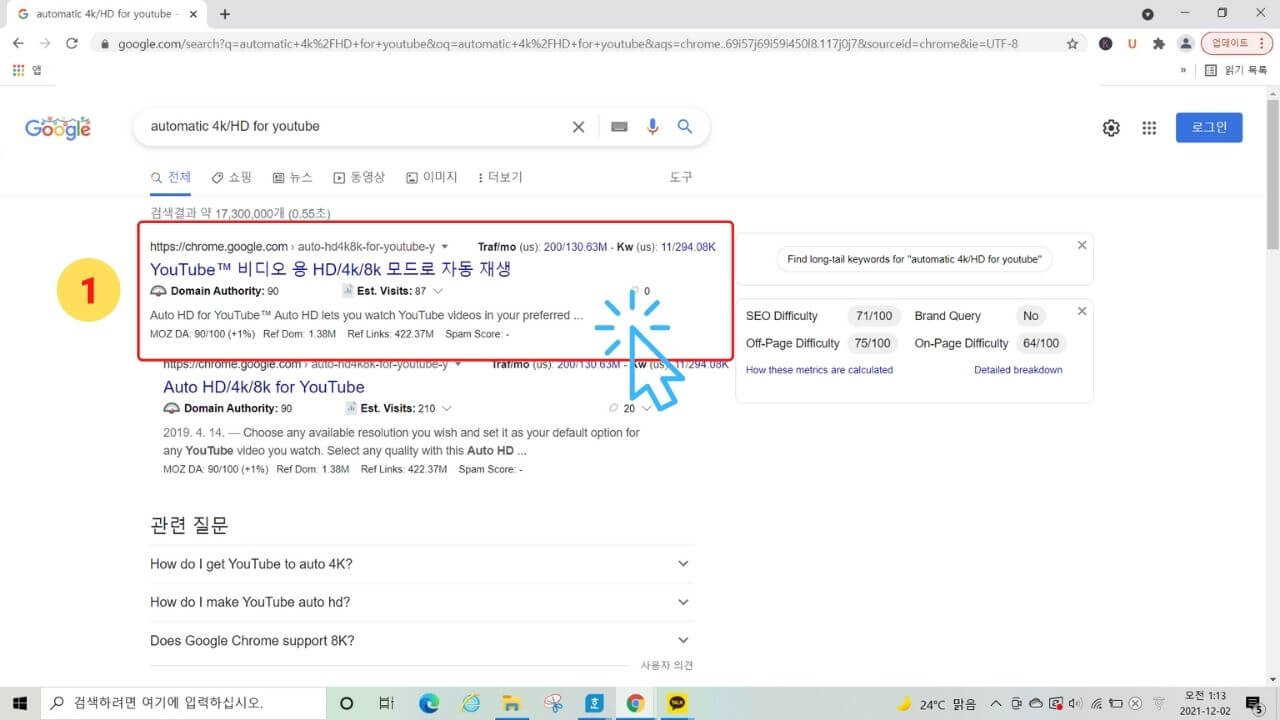Click the bookmark star in the address bar

tap(1071, 43)
